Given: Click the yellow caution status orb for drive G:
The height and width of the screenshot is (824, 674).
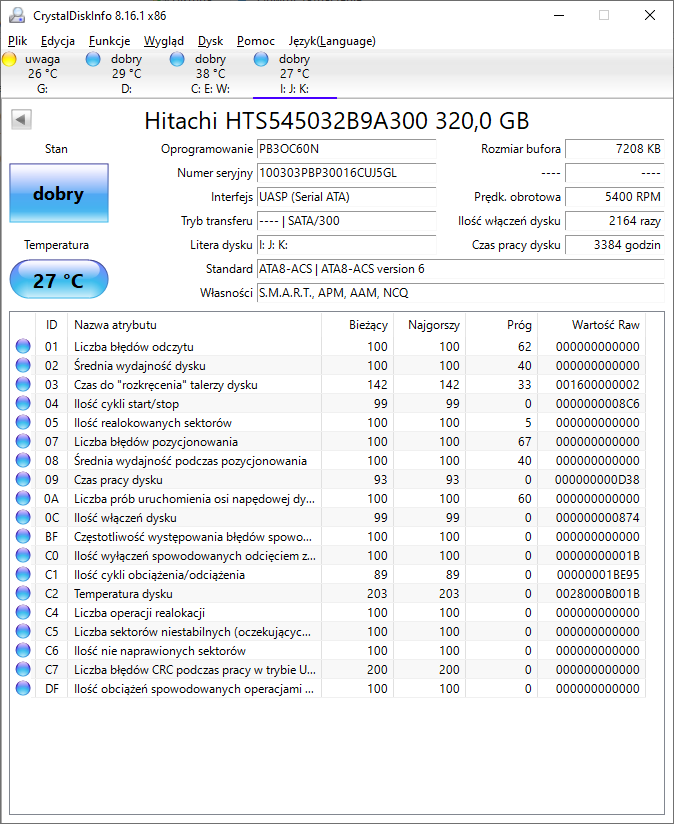Looking at the screenshot, I should [x=9, y=59].
